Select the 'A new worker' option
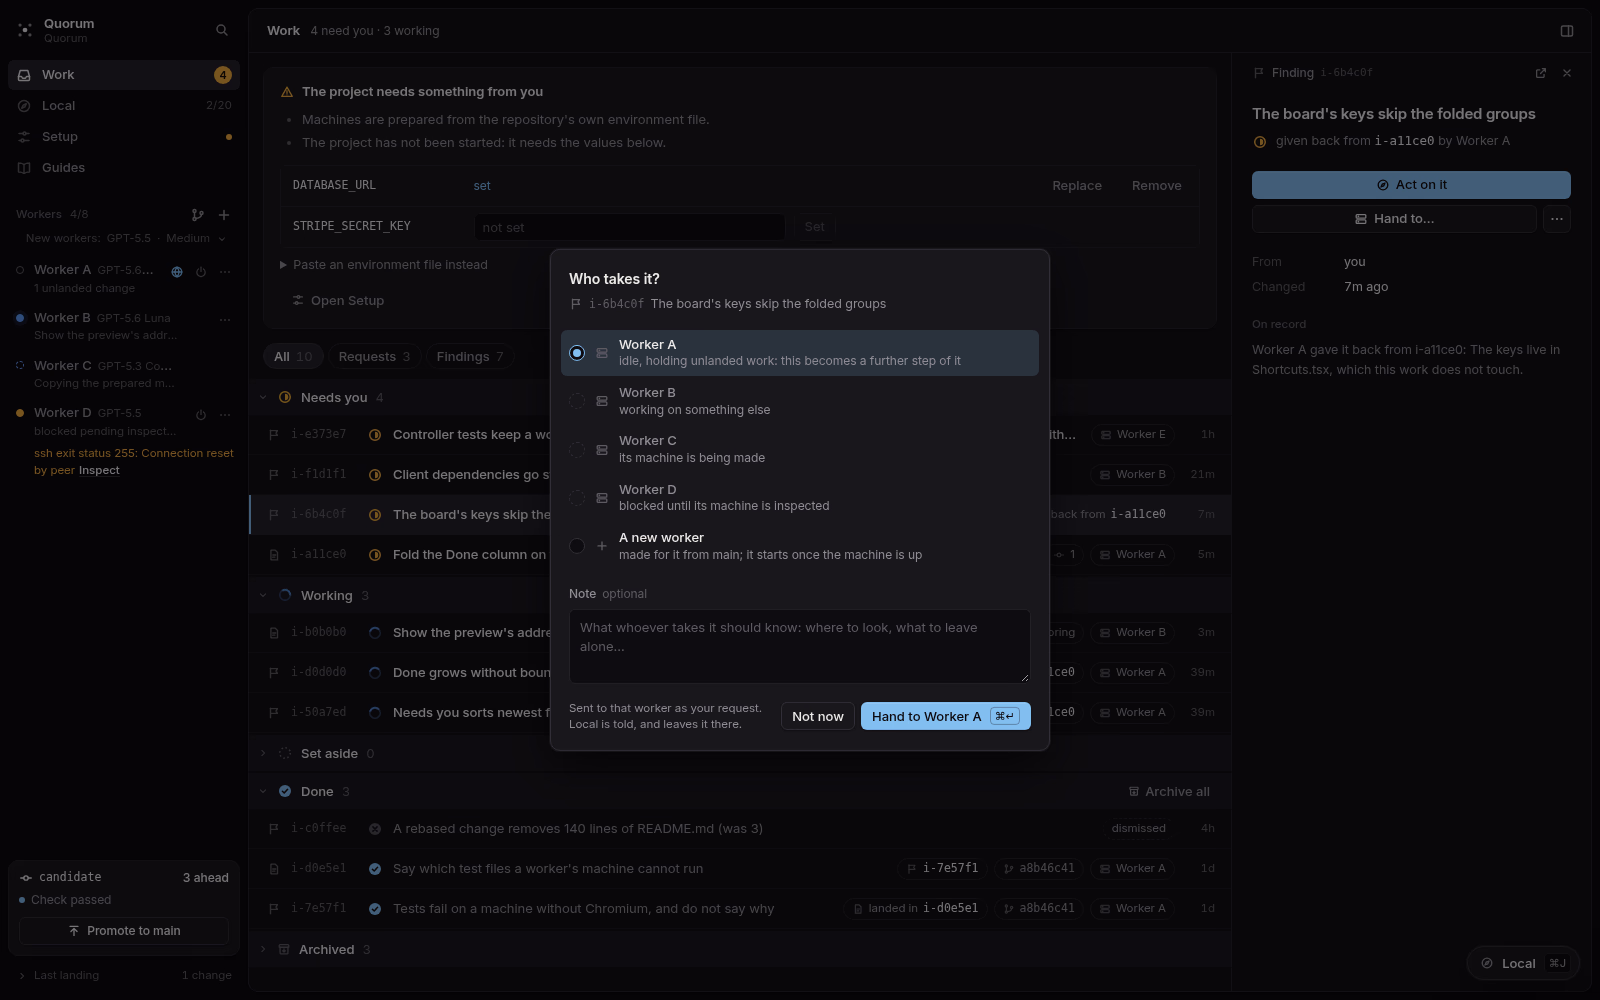 [x=799, y=546]
